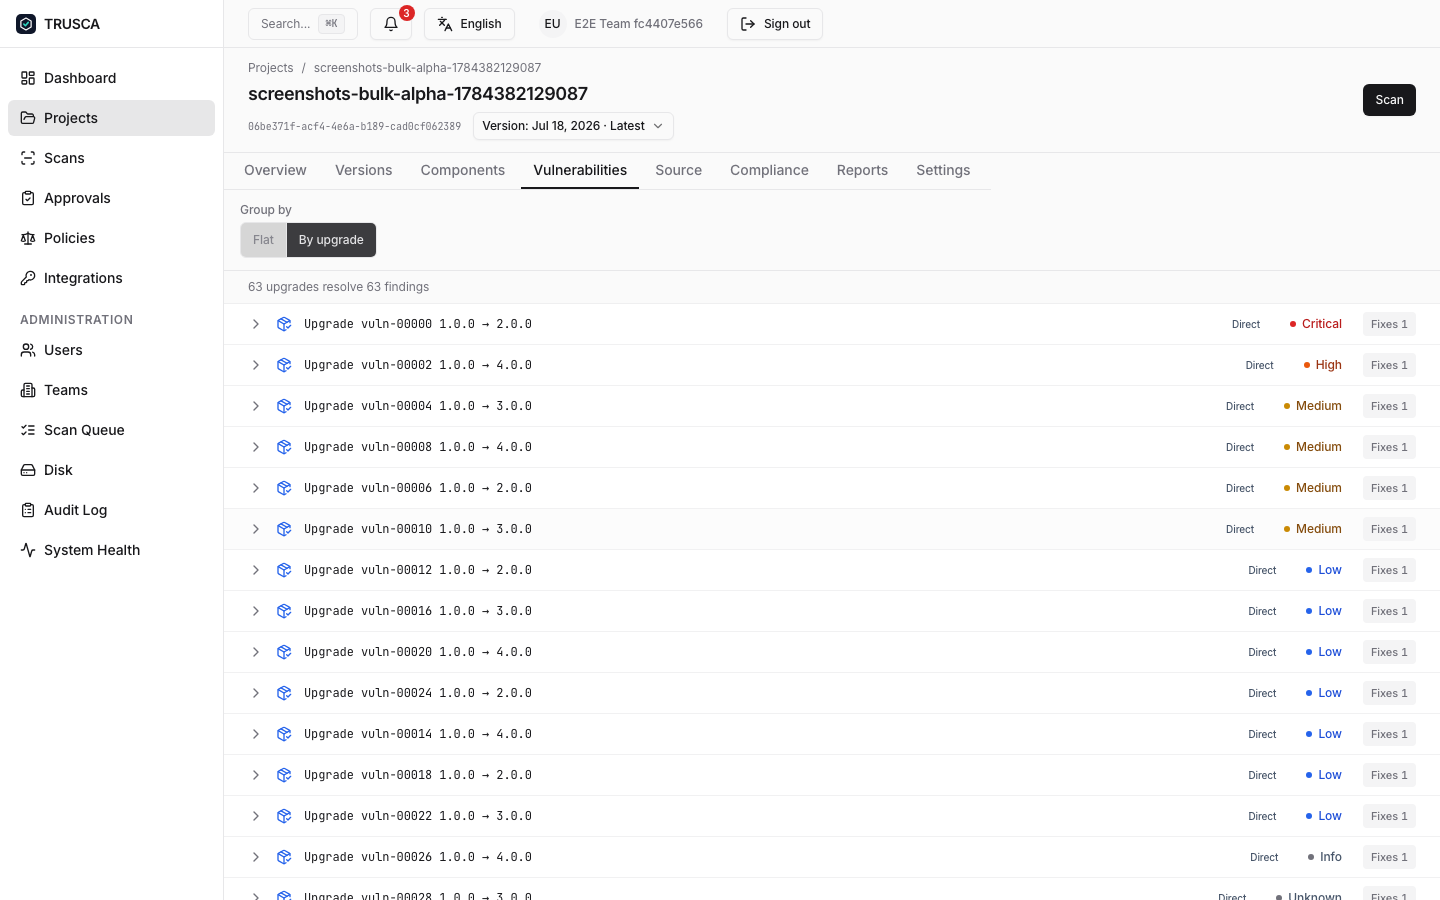Click Fixes 1 badge on vuln-00000 row
The height and width of the screenshot is (900, 1440).
coord(1389,324)
